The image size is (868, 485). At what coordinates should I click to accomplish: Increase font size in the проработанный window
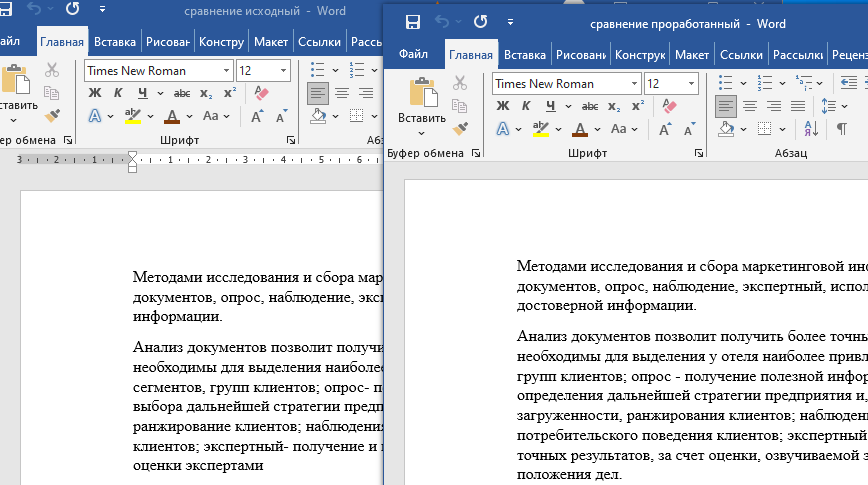[665, 129]
